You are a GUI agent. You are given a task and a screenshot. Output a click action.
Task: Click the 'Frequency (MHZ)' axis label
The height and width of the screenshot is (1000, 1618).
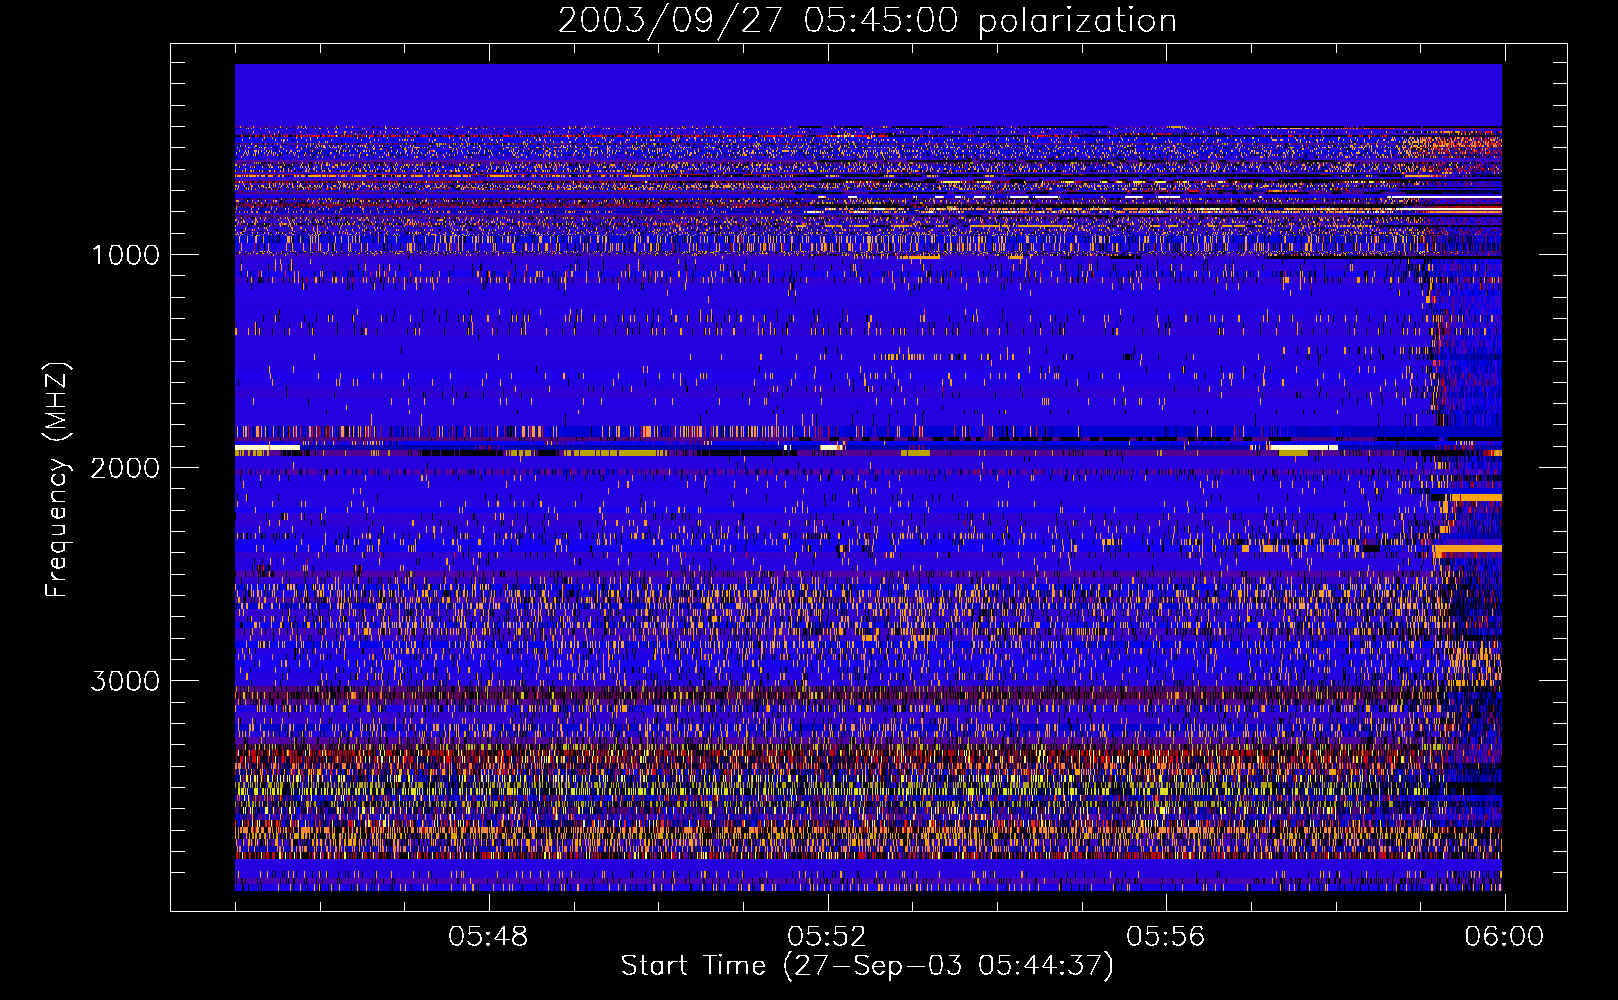58,480
